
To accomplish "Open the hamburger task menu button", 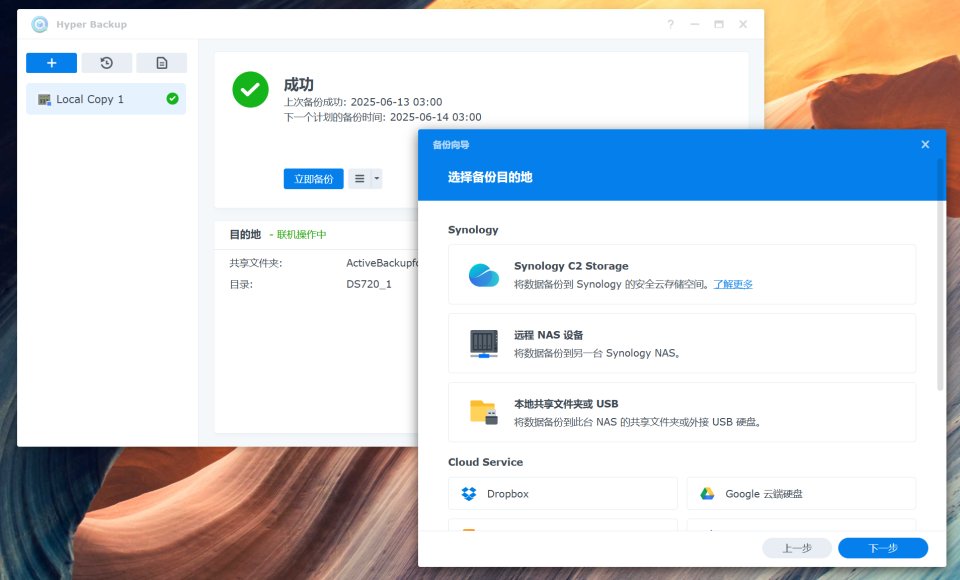I will 360,179.
